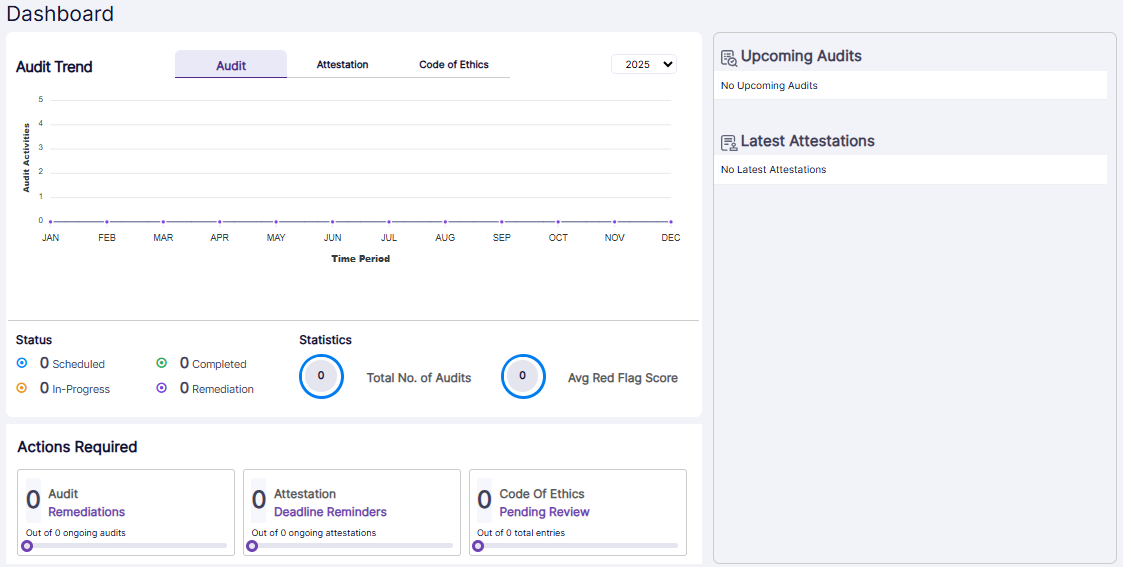
Task: Click the Avg Red Flag Score circle
Action: tap(524, 376)
